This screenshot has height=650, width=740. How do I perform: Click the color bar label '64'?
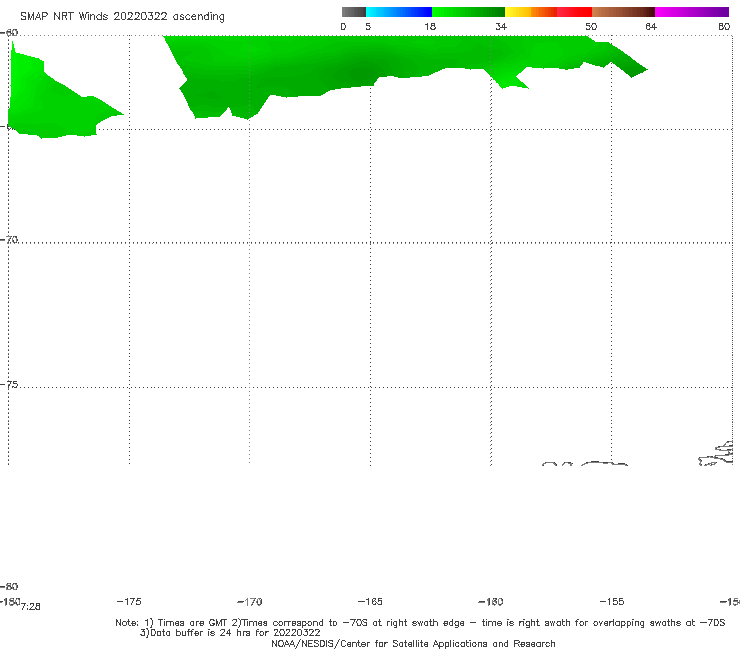(x=651, y=26)
